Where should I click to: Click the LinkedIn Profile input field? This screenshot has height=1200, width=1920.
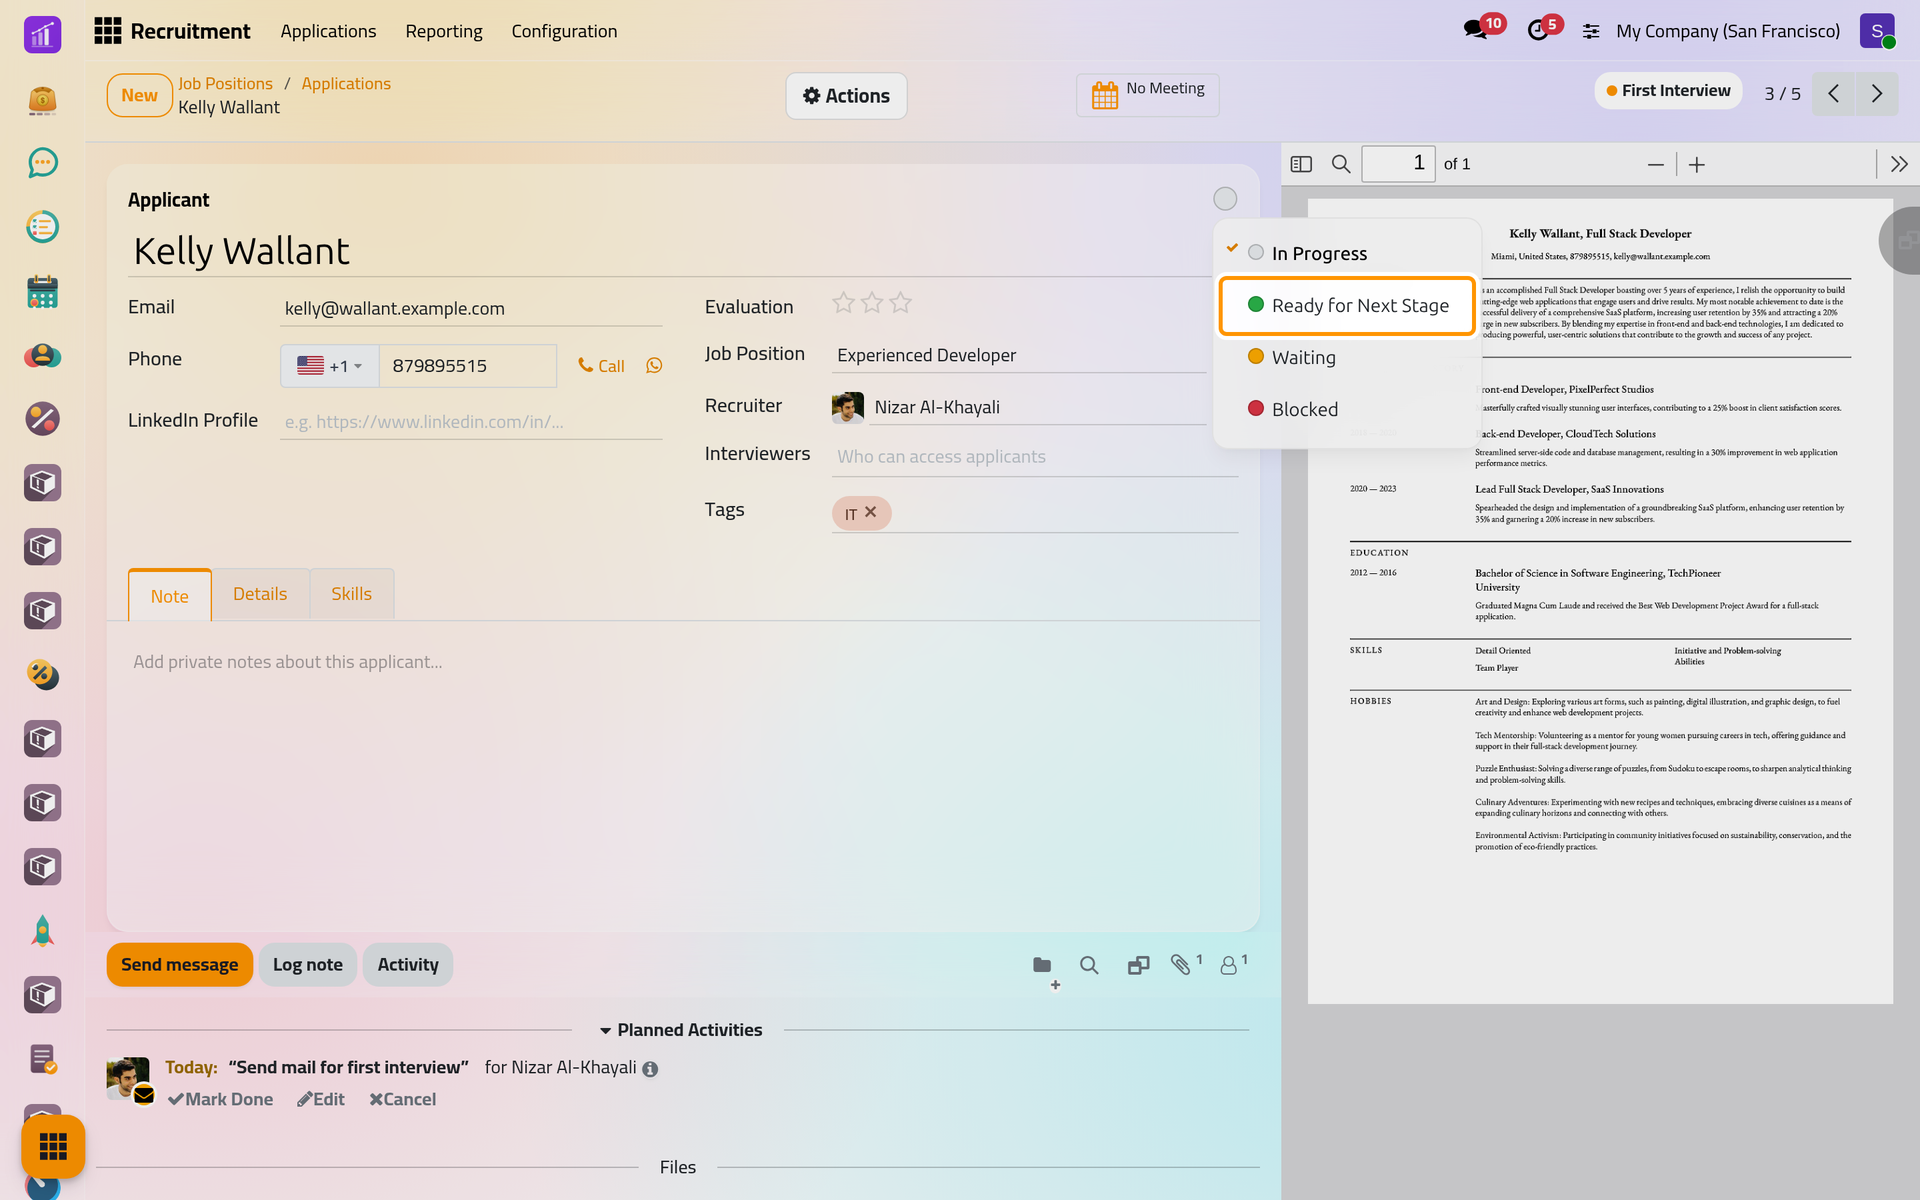click(x=471, y=422)
